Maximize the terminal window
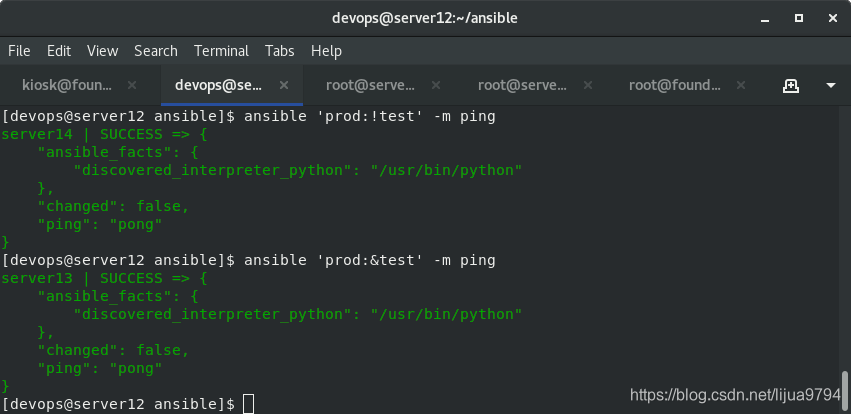The width and height of the screenshot is (851, 414). coord(799,18)
